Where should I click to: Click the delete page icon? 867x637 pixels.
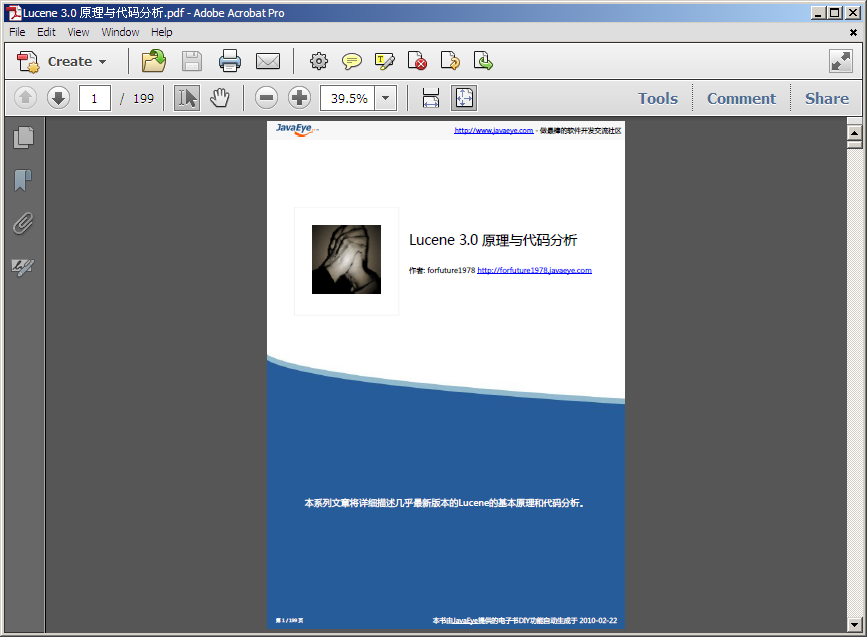(x=417, y=61)
